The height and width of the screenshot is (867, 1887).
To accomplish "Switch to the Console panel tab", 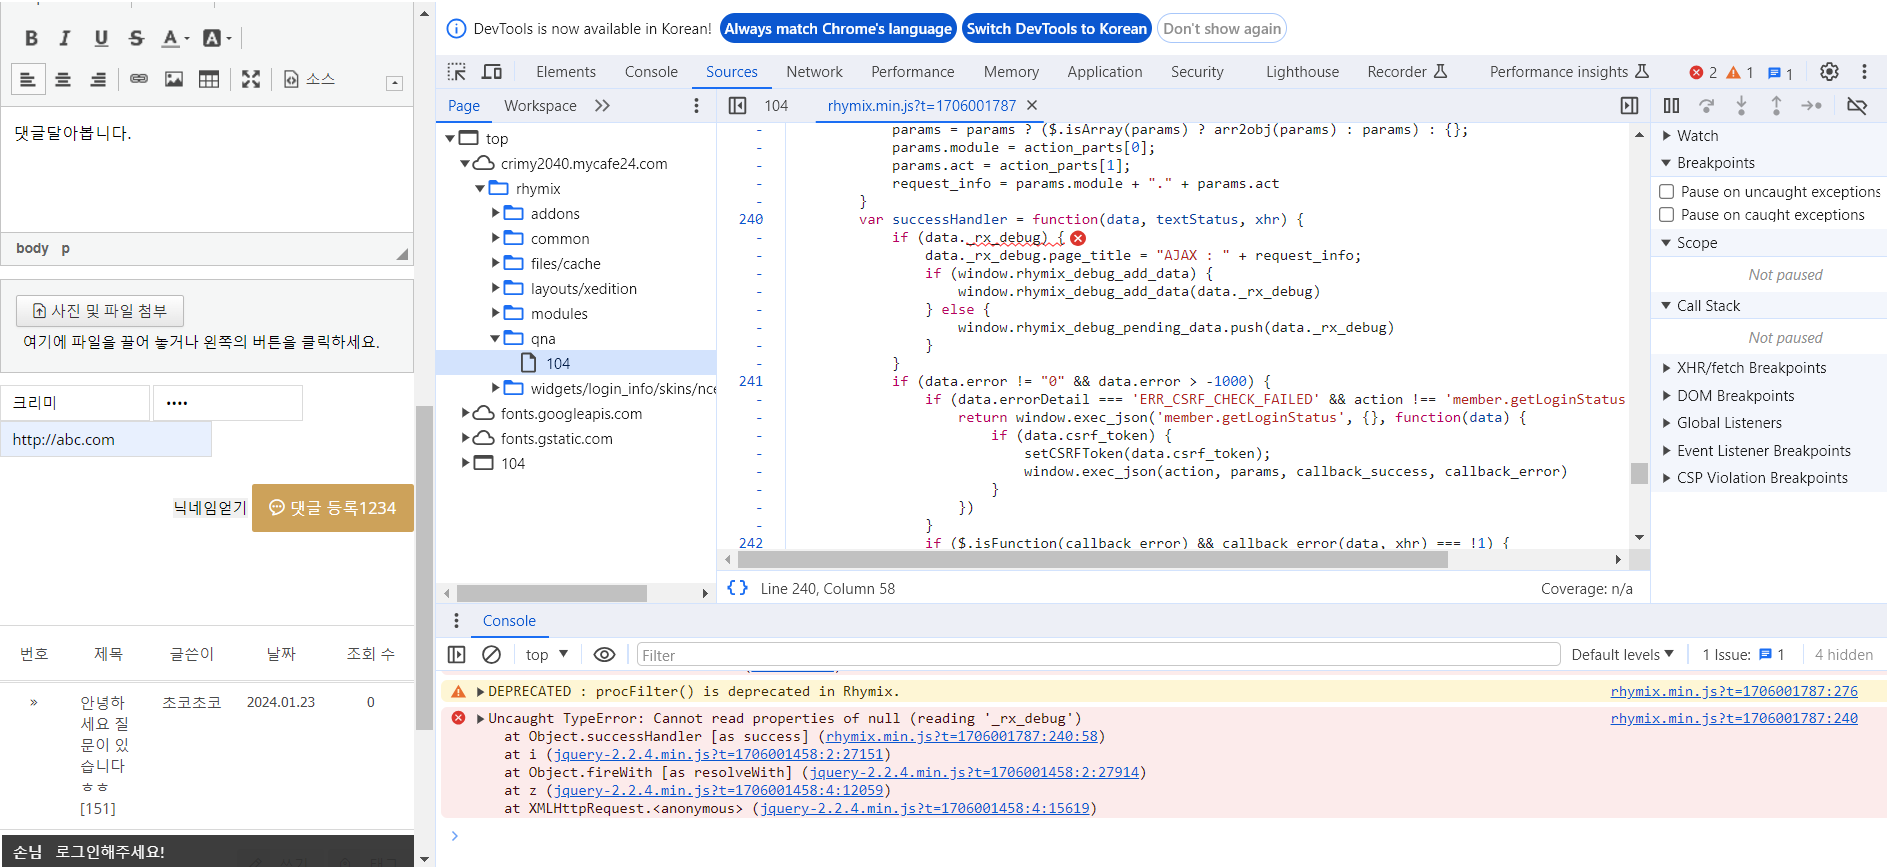I will [651, 72].
